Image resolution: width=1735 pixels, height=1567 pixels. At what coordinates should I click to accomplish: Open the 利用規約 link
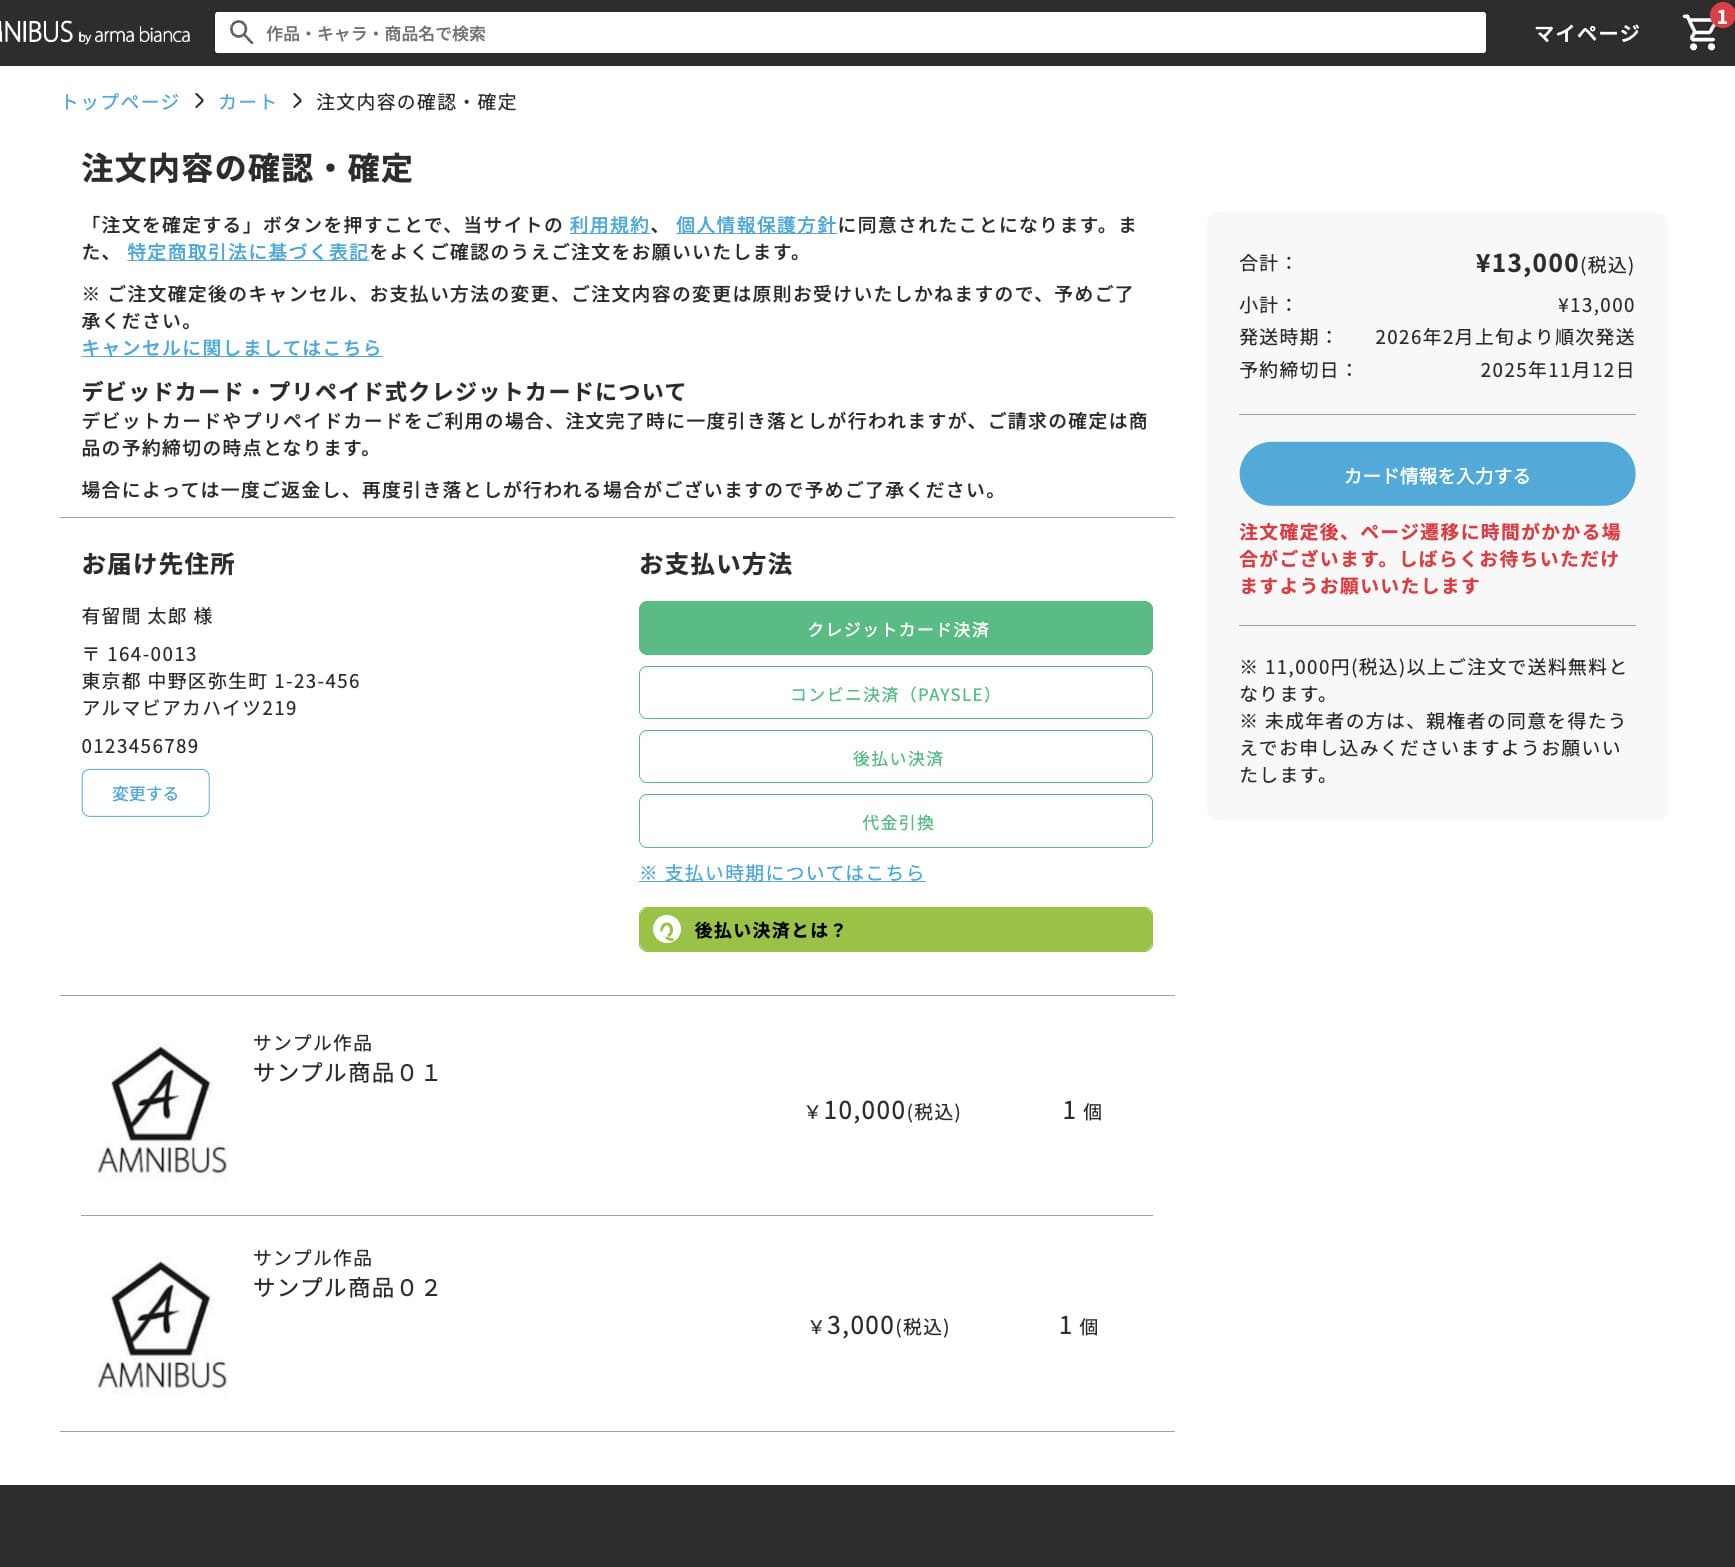point(608,225)
